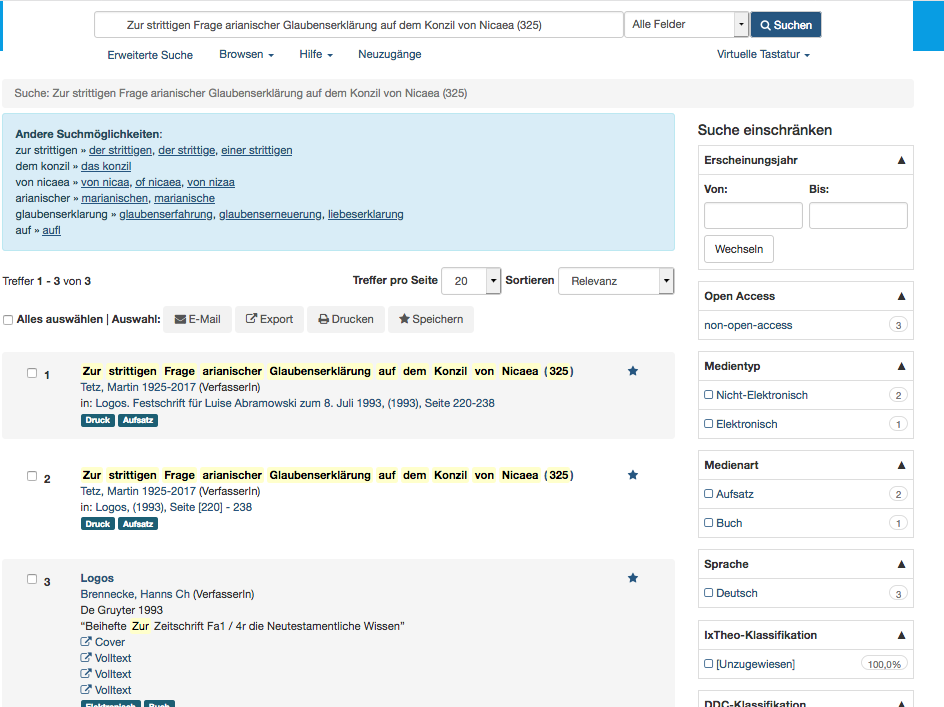This screenshot has height=707, width=944.
Task: Follow the 'von nizaa' suggestion link
Action: (211, 182)
